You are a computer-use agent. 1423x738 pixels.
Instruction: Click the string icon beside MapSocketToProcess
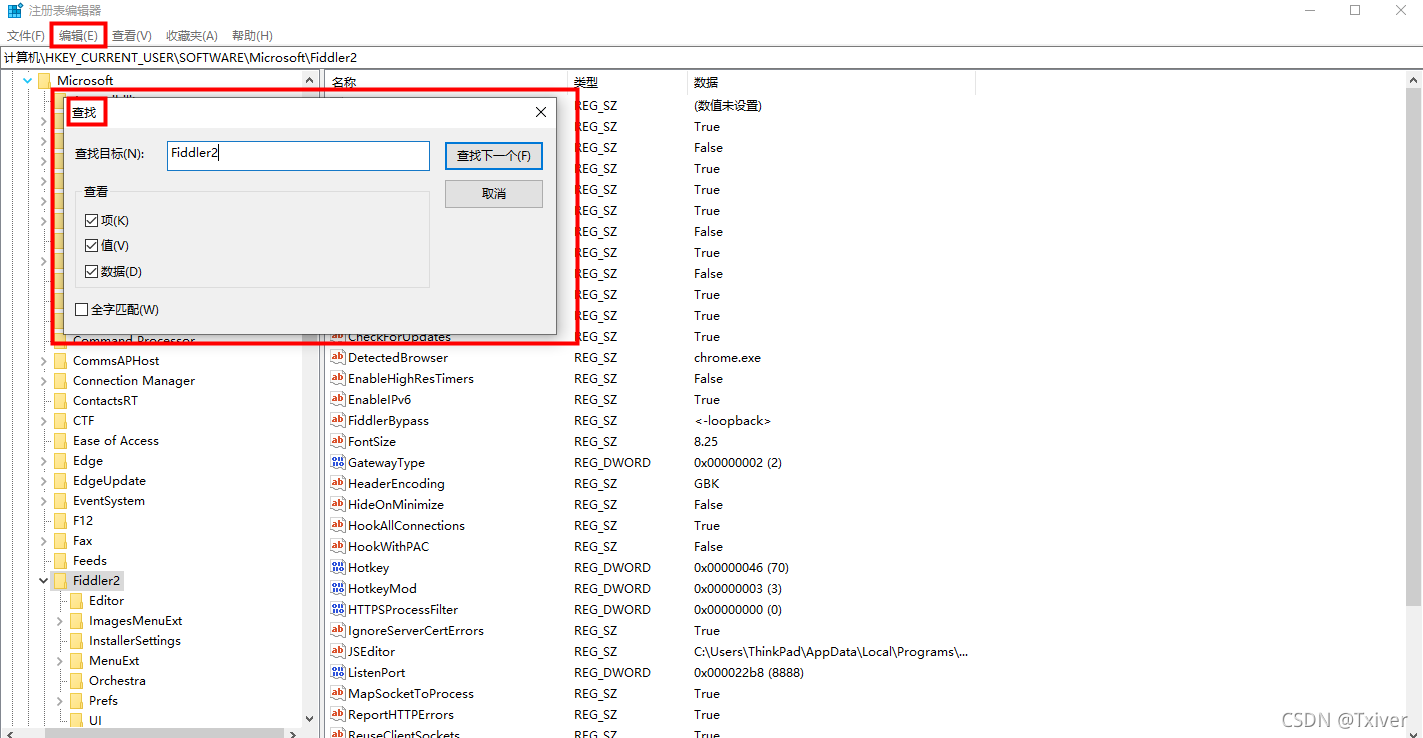click(338, 693)
